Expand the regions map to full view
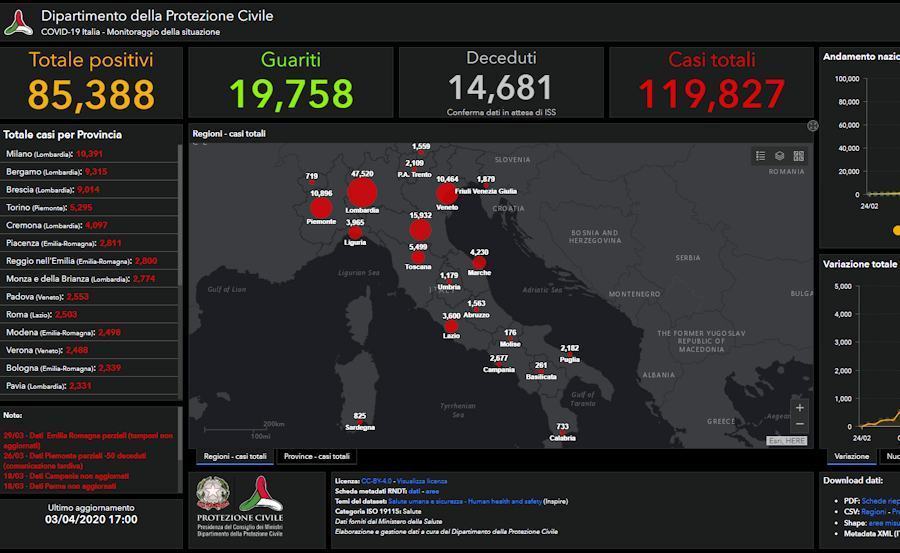900x553 pixels. click(x=813, y=126)
